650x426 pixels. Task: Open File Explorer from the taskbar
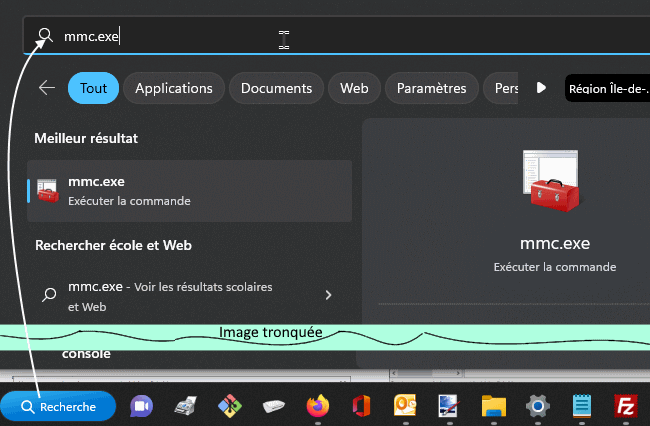click(x=493, y=406)
